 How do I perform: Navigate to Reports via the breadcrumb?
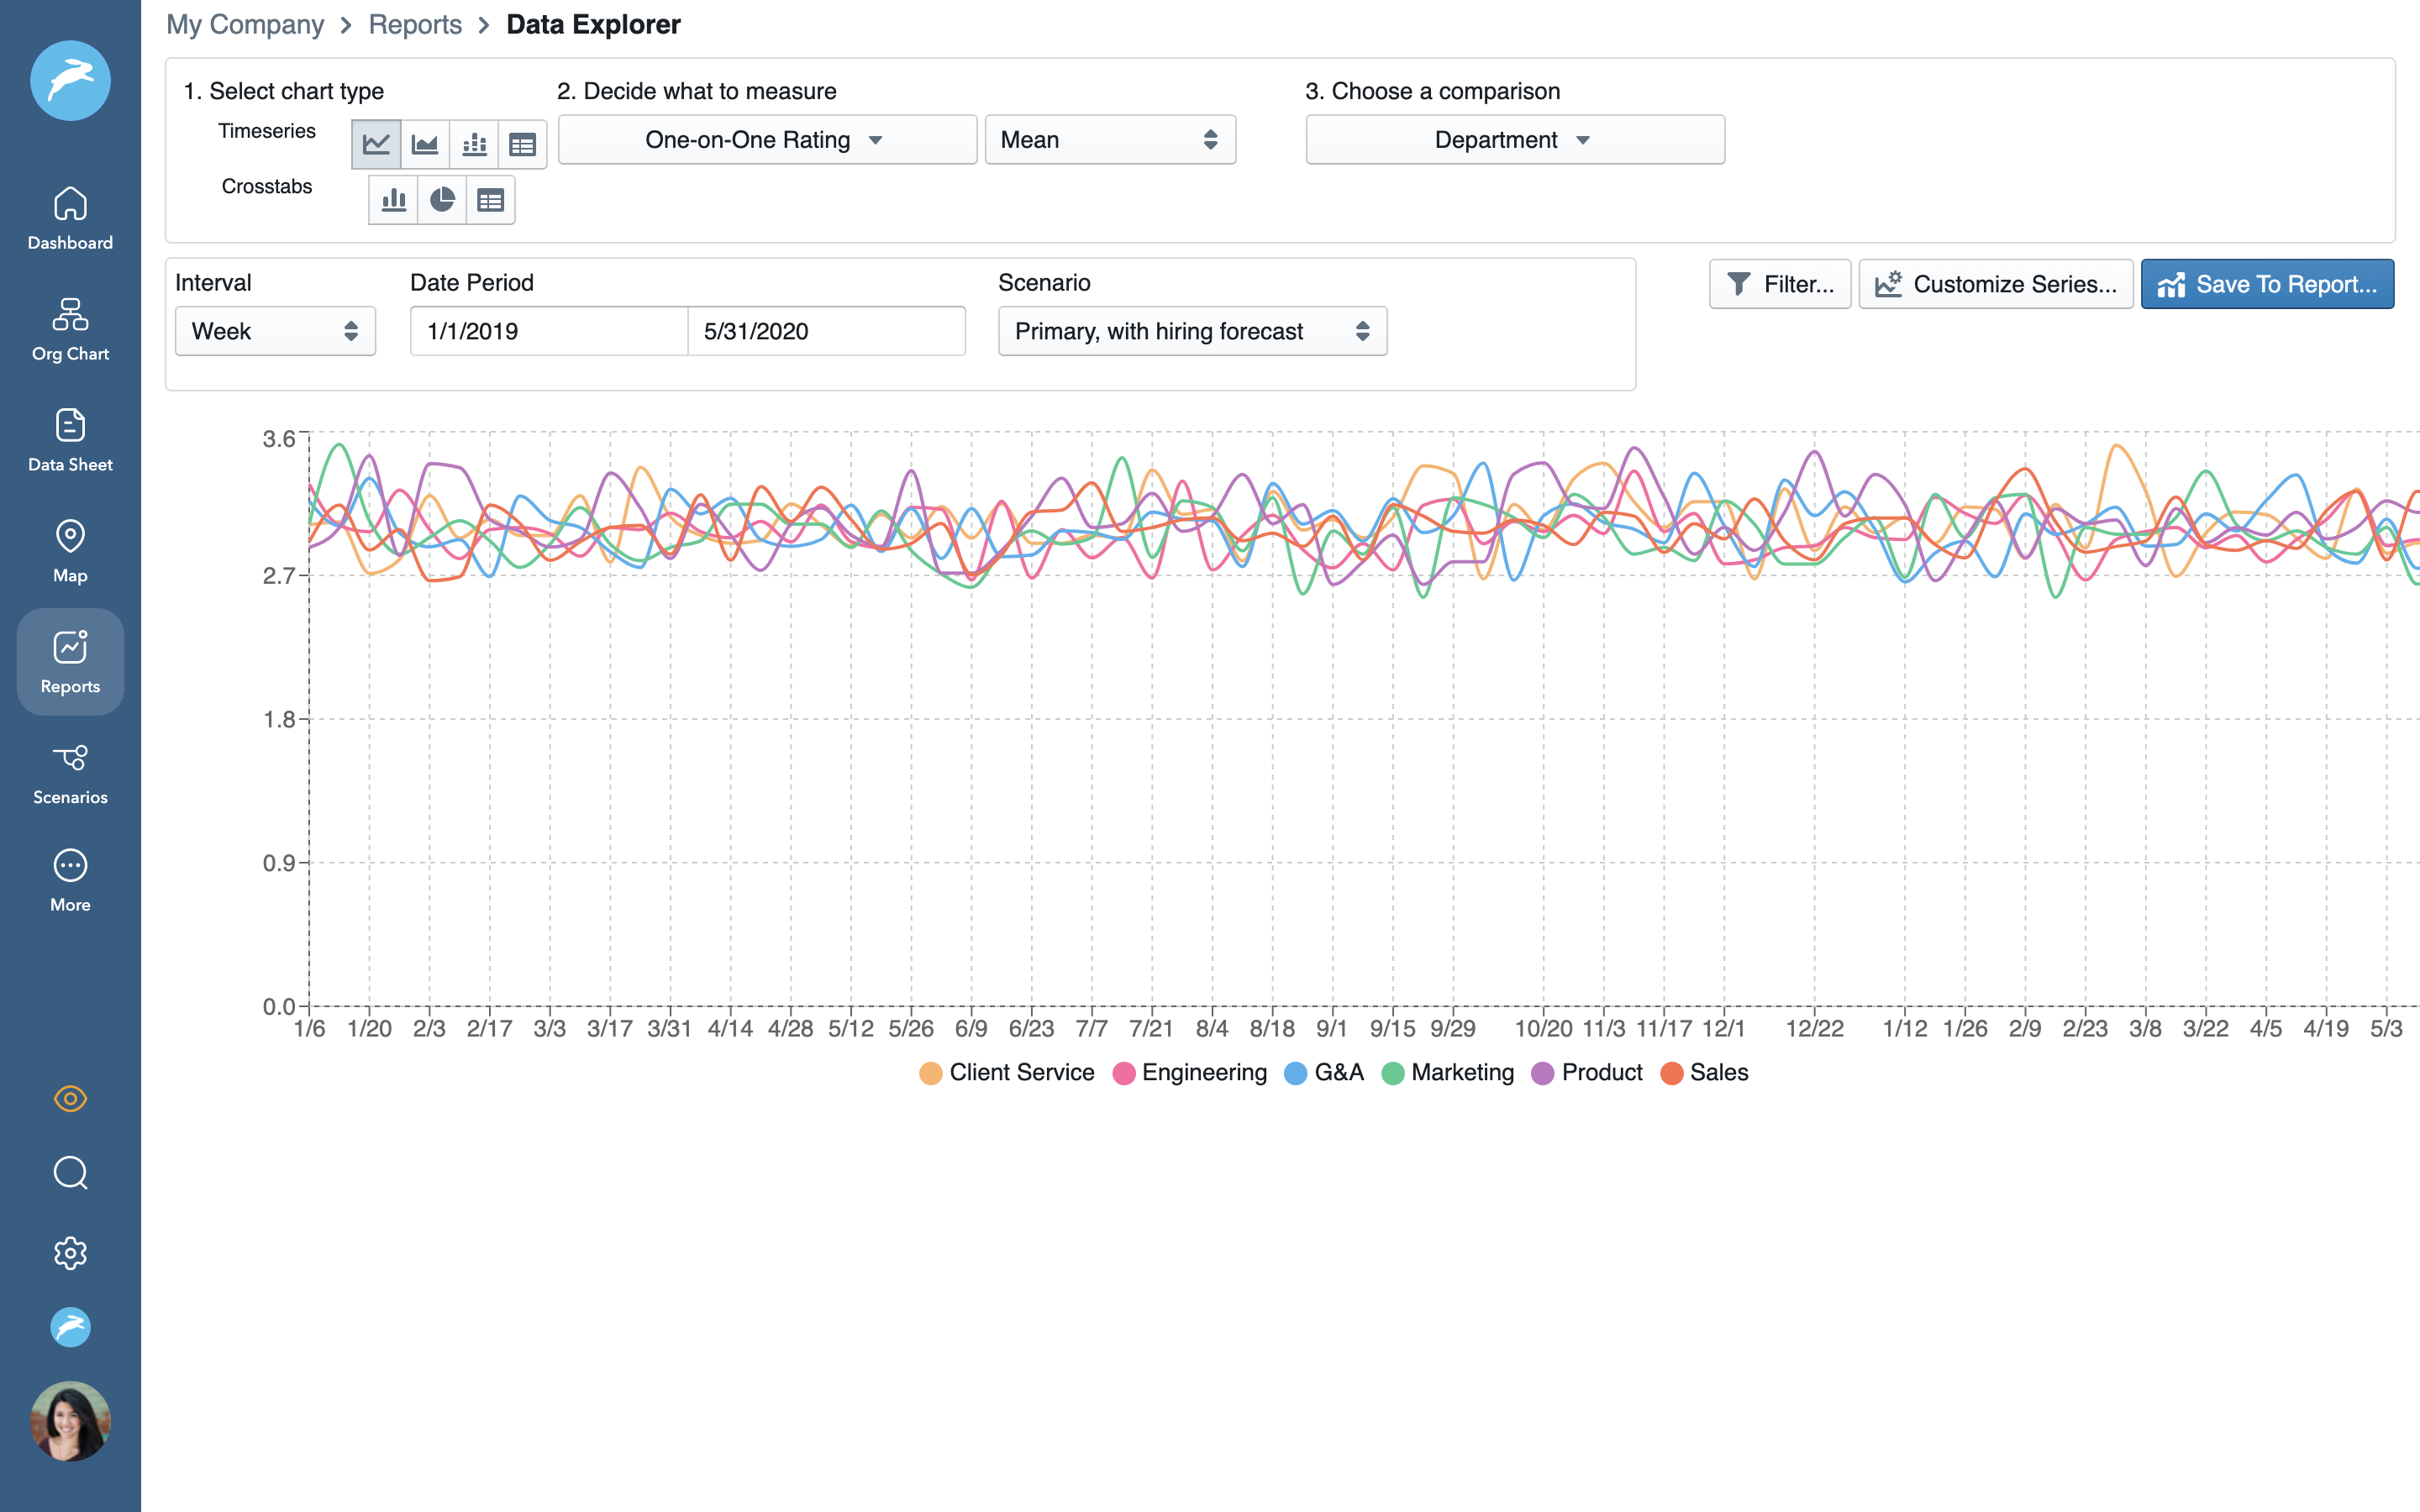point(415,24)
